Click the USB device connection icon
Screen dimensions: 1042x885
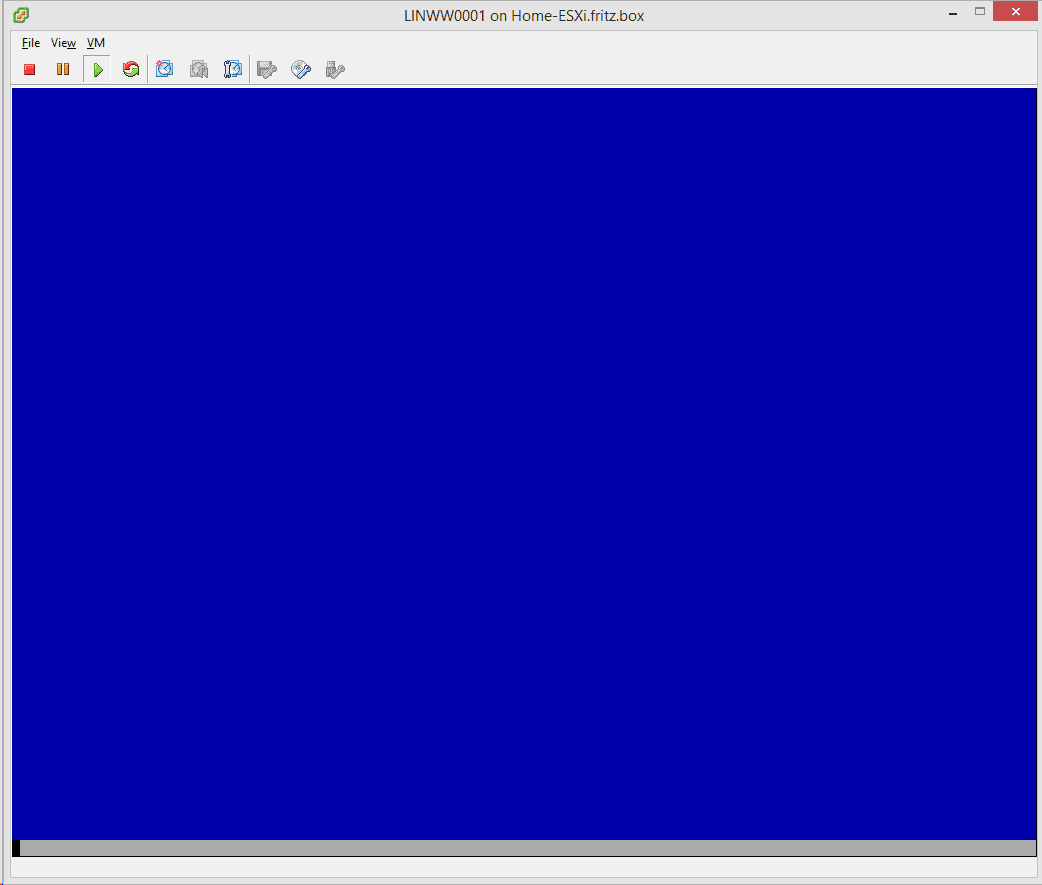[x=335, y=70]
